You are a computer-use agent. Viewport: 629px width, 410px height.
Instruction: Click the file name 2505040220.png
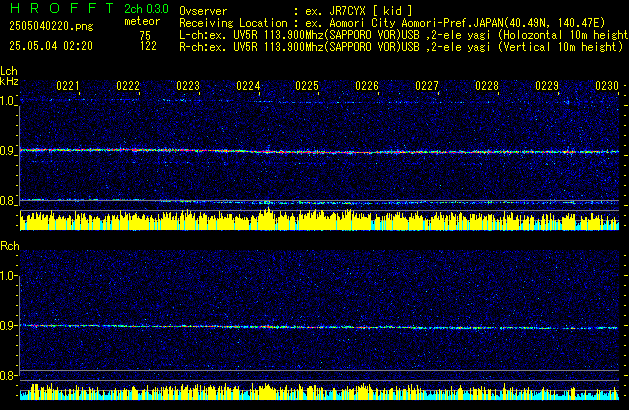pos(51,26)
